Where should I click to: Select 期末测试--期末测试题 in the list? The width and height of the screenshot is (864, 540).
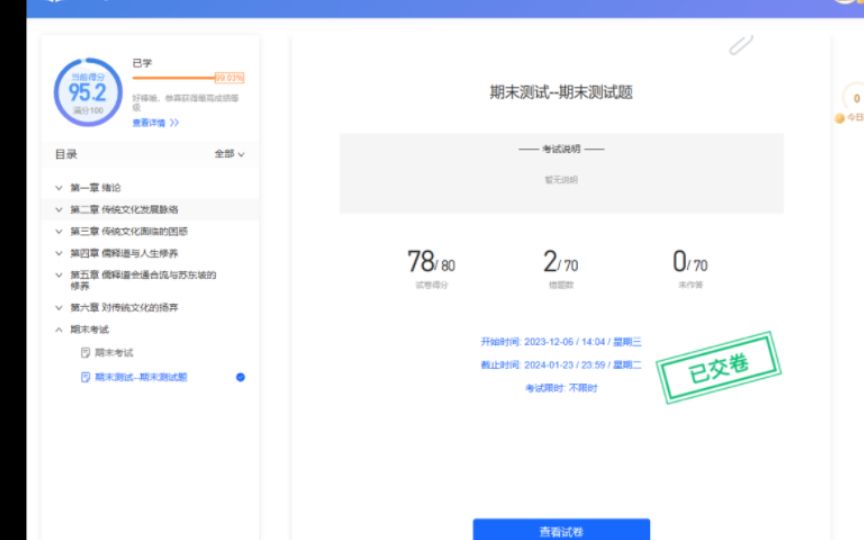141,377
